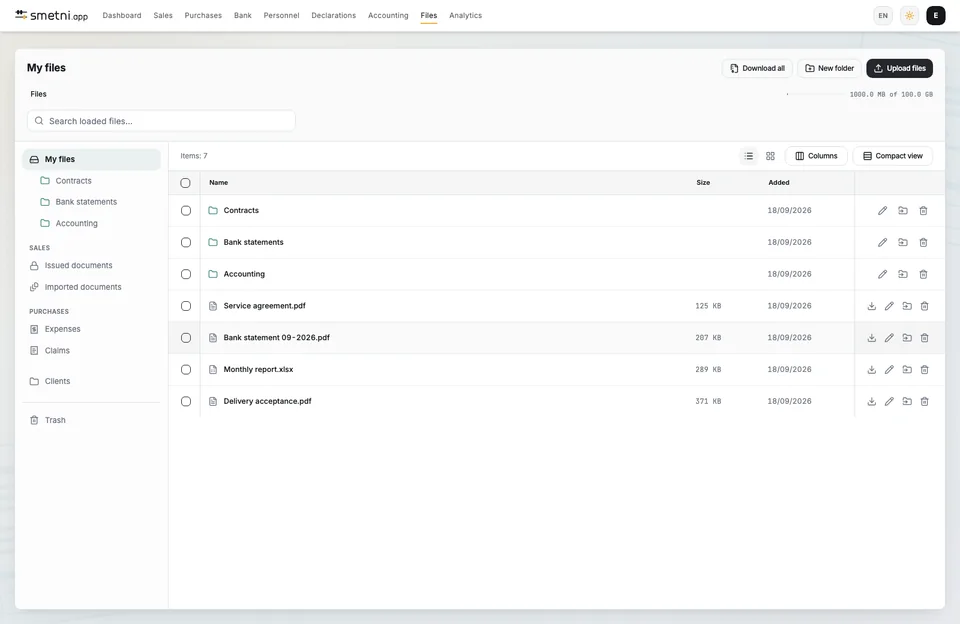
Task: Move Service agreement.pdf to a folder
Action: pos(907,306)
